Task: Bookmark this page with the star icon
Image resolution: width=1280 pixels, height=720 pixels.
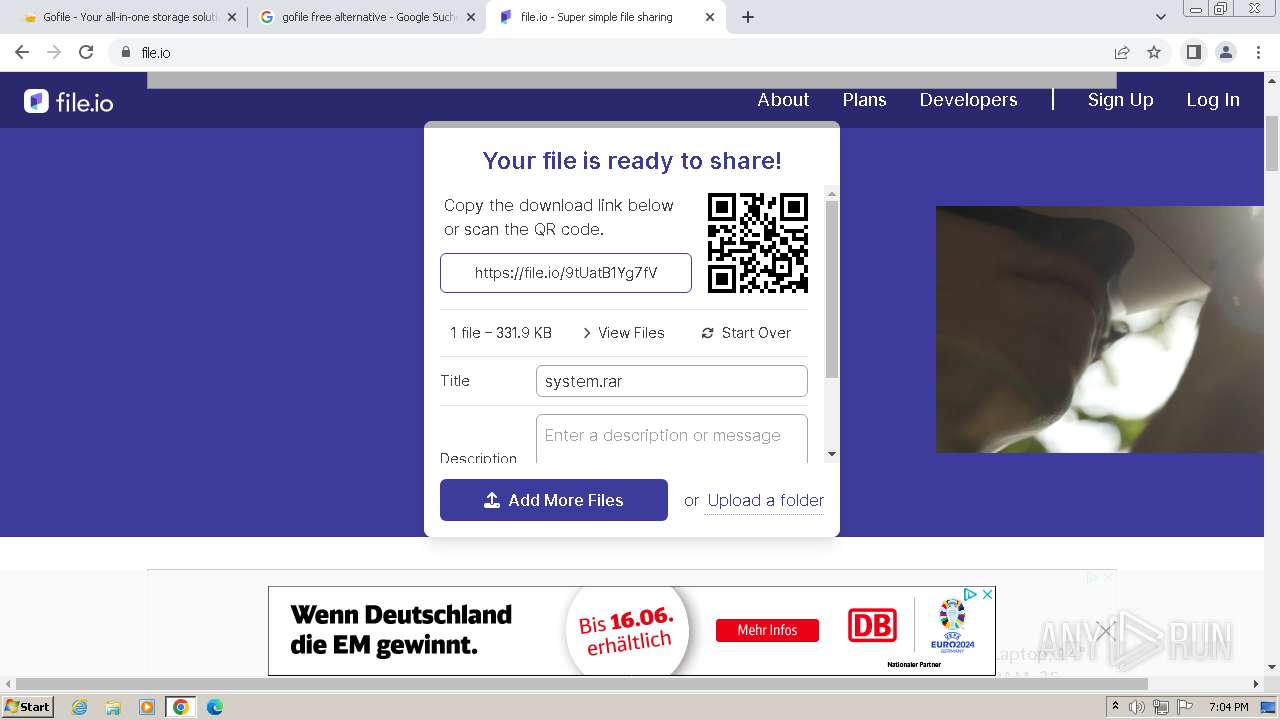Action: click(x=1154, y=52)
